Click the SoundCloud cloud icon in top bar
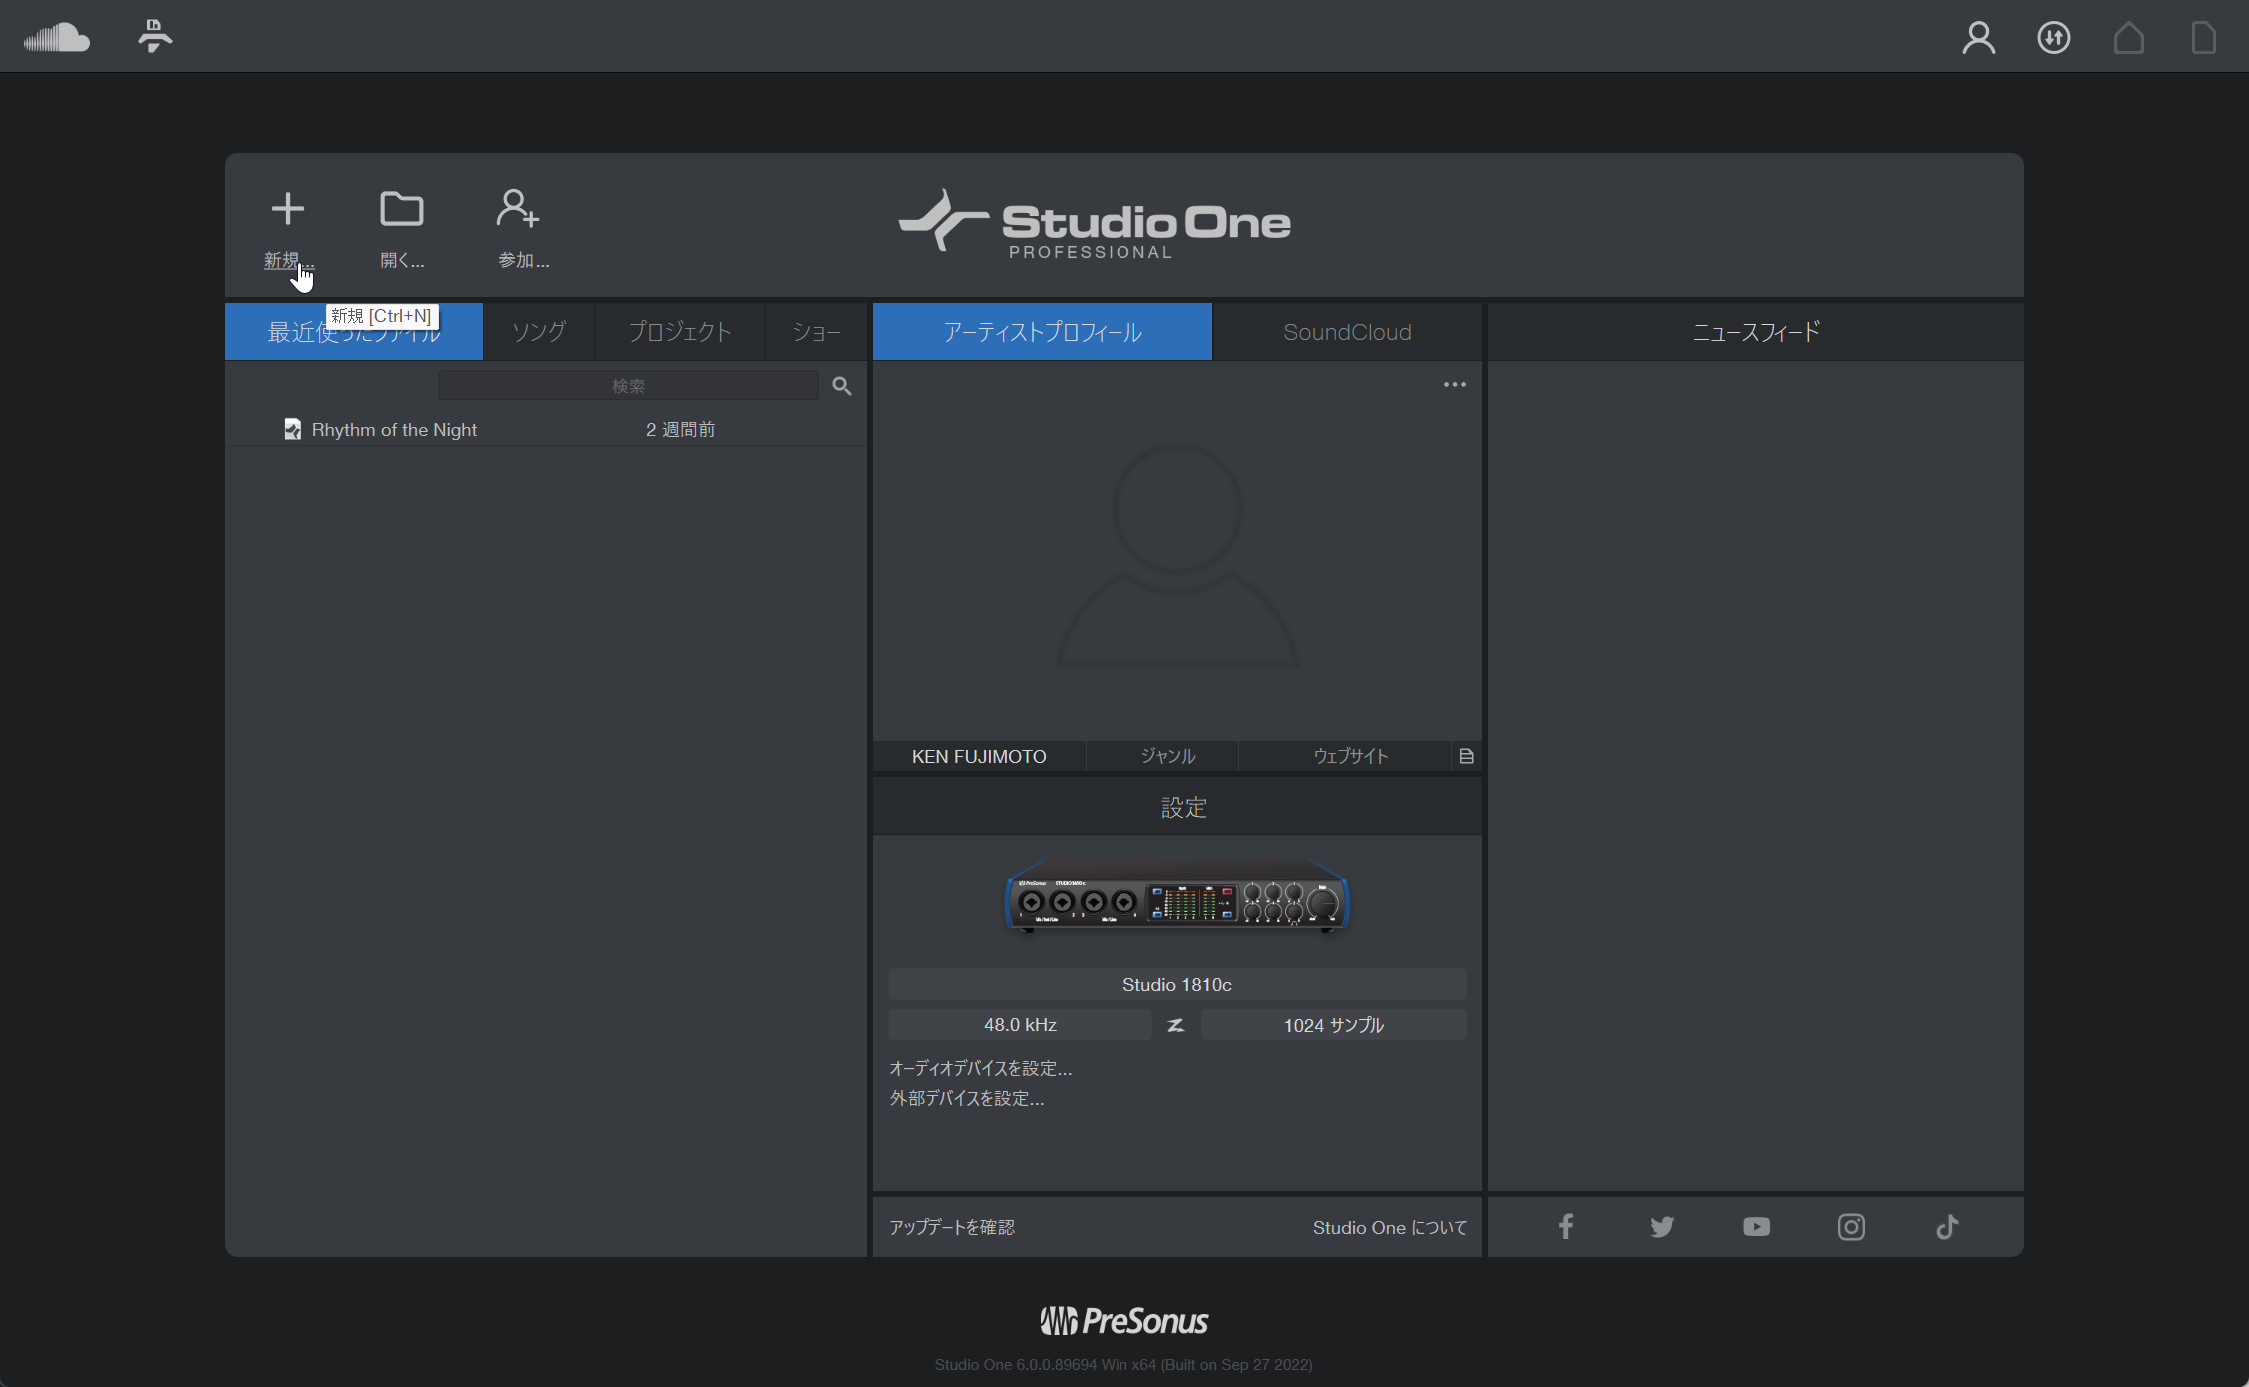The image size is (2249, 1387). 57,37
